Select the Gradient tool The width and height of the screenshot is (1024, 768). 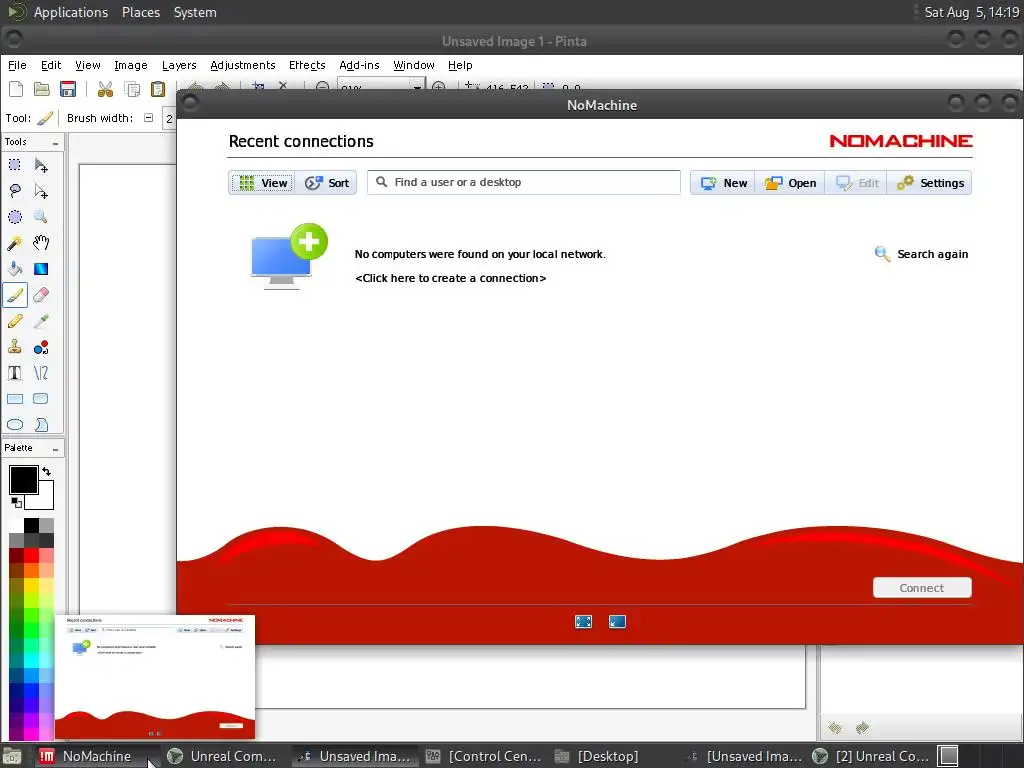pyautogui.click(x=40, y=269)
